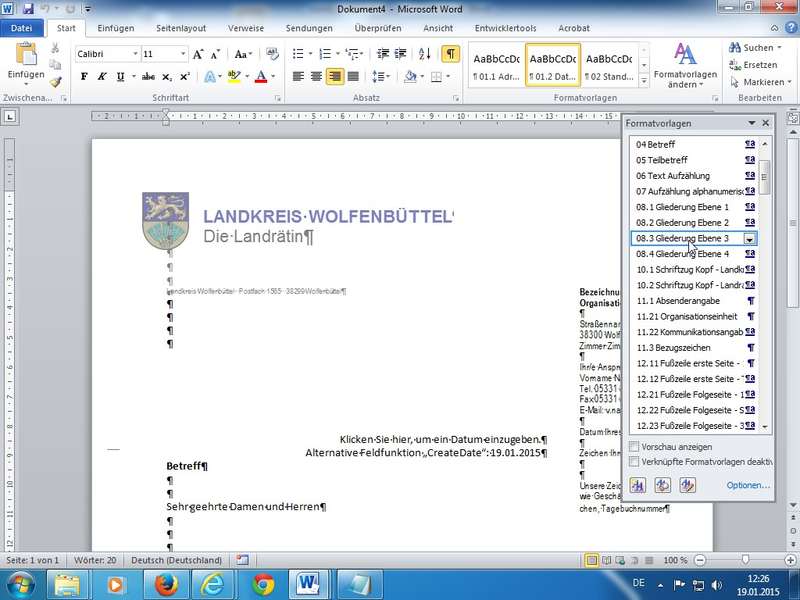Toggle bold formatting F
The height and width of the screenshot is (600, 800).
coord(84,77)
